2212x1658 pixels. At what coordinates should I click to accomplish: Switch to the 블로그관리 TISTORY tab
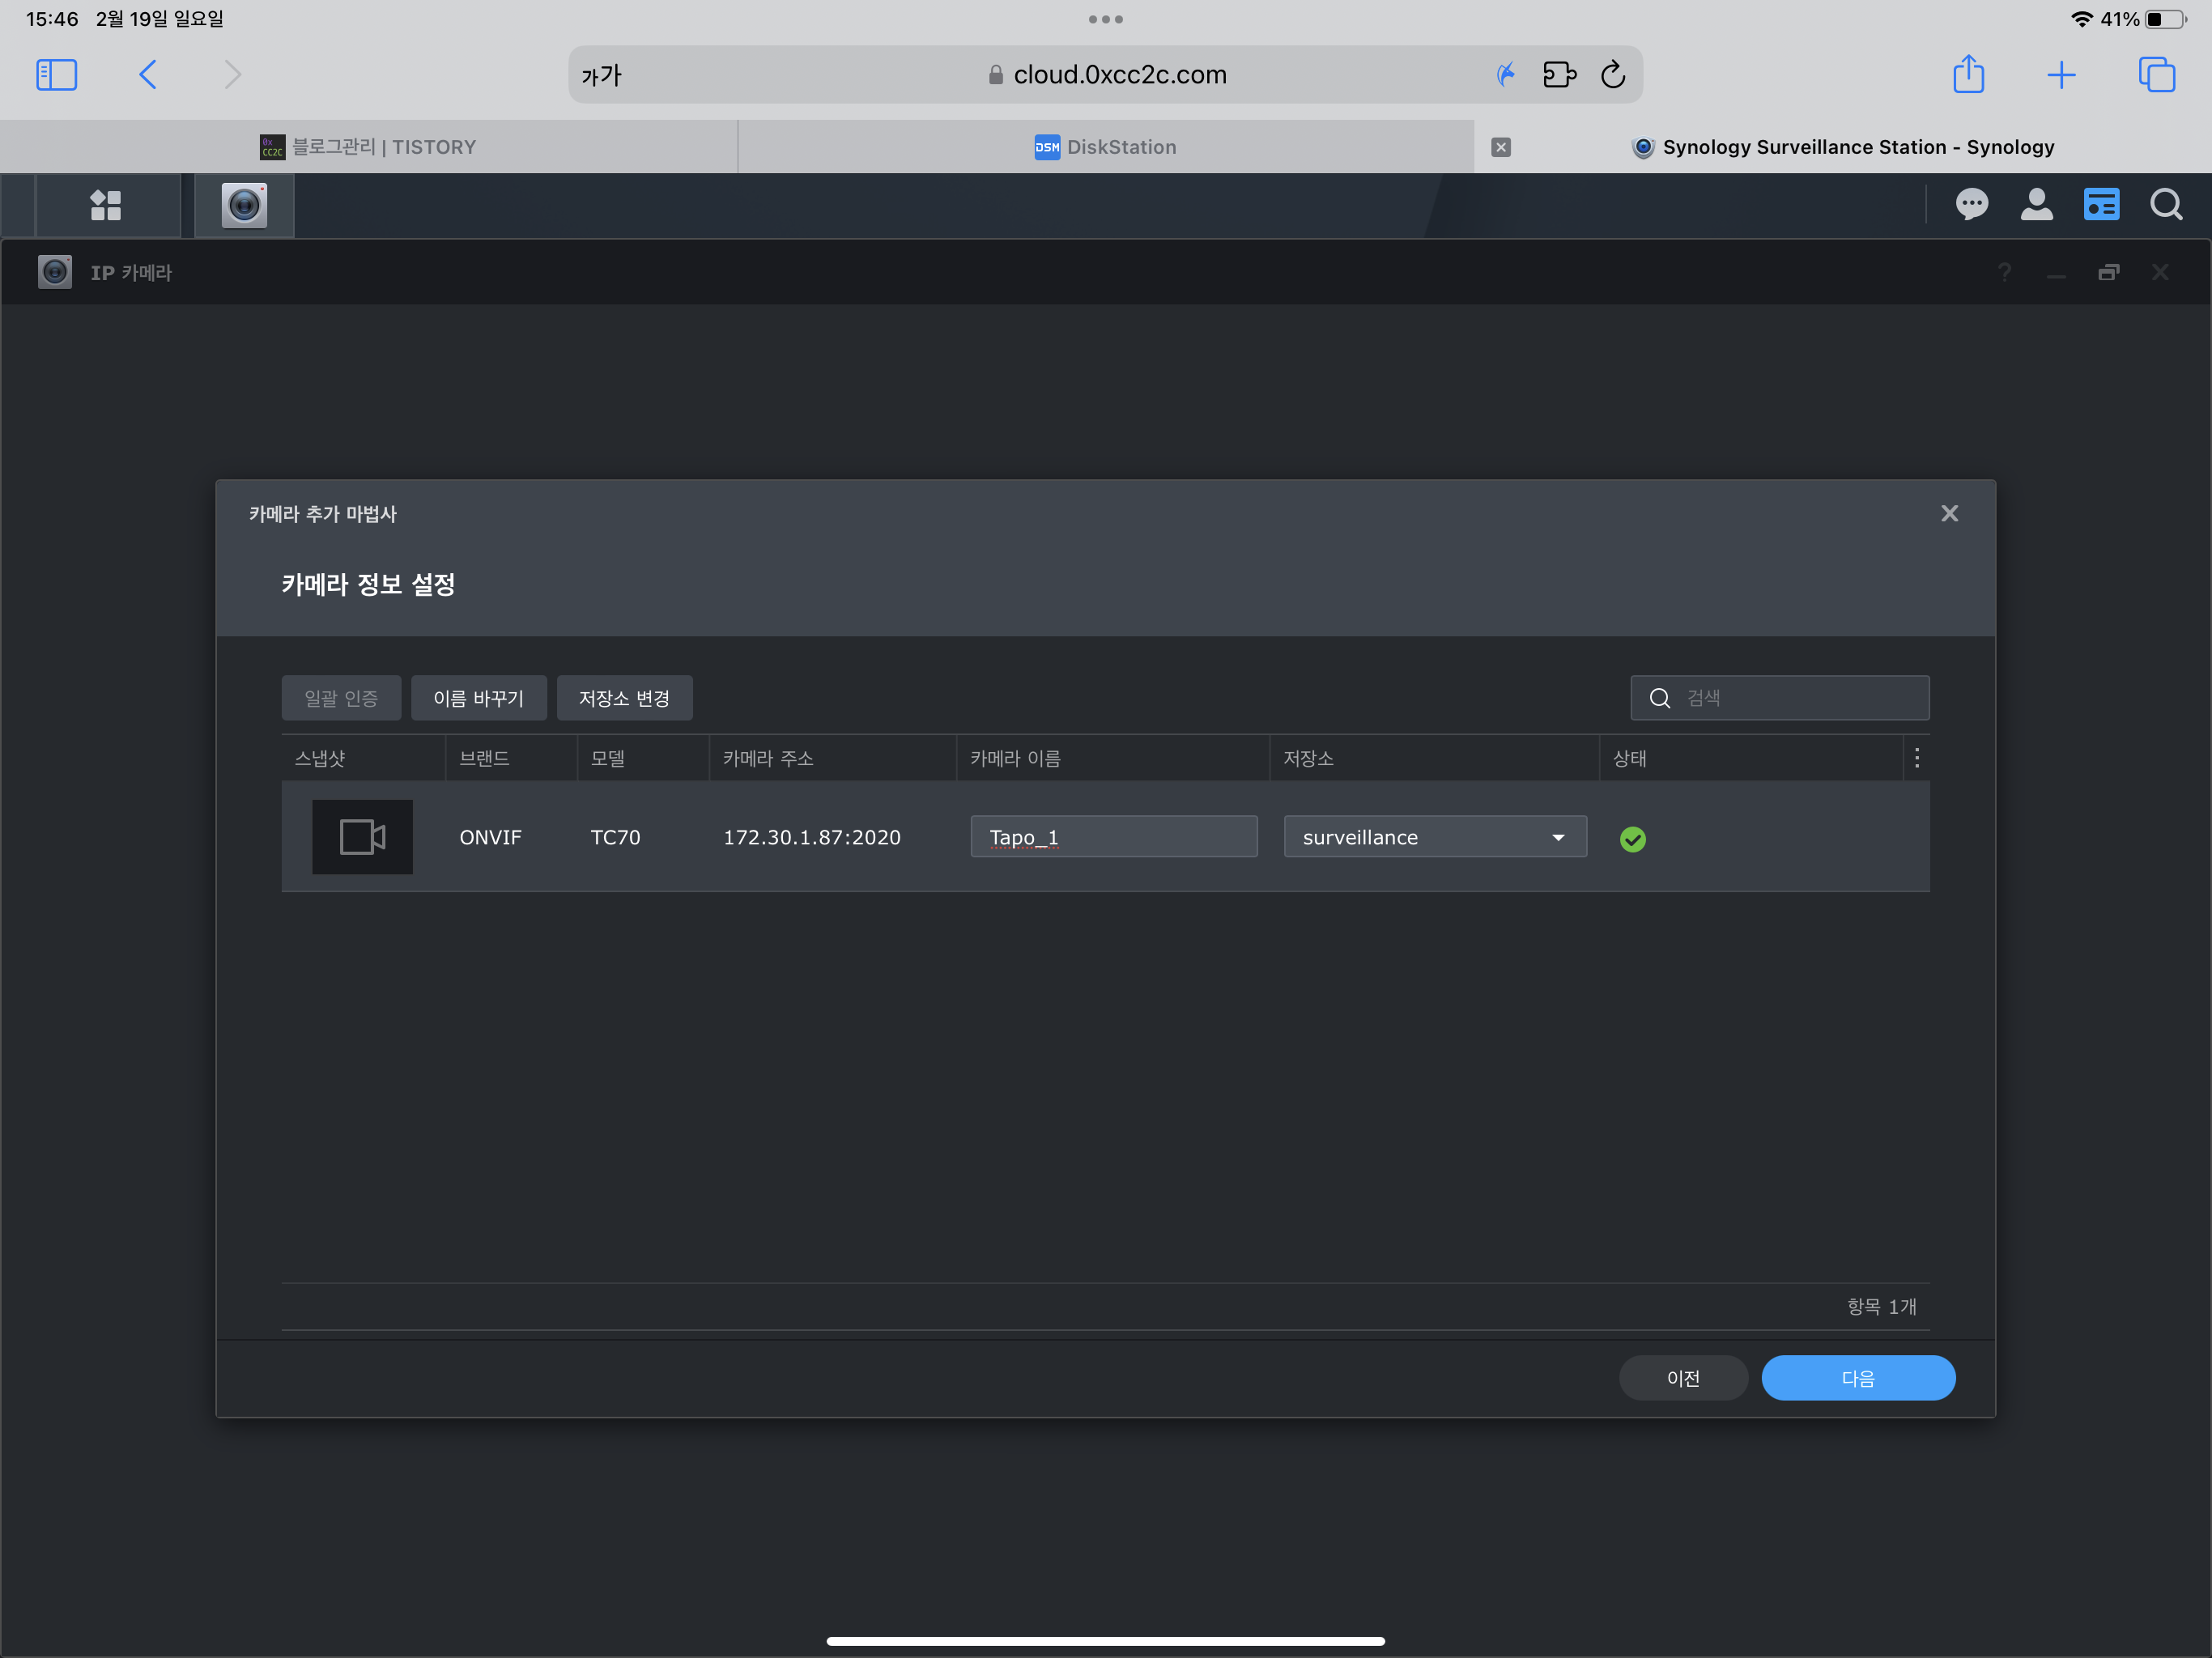click(368, 147)
